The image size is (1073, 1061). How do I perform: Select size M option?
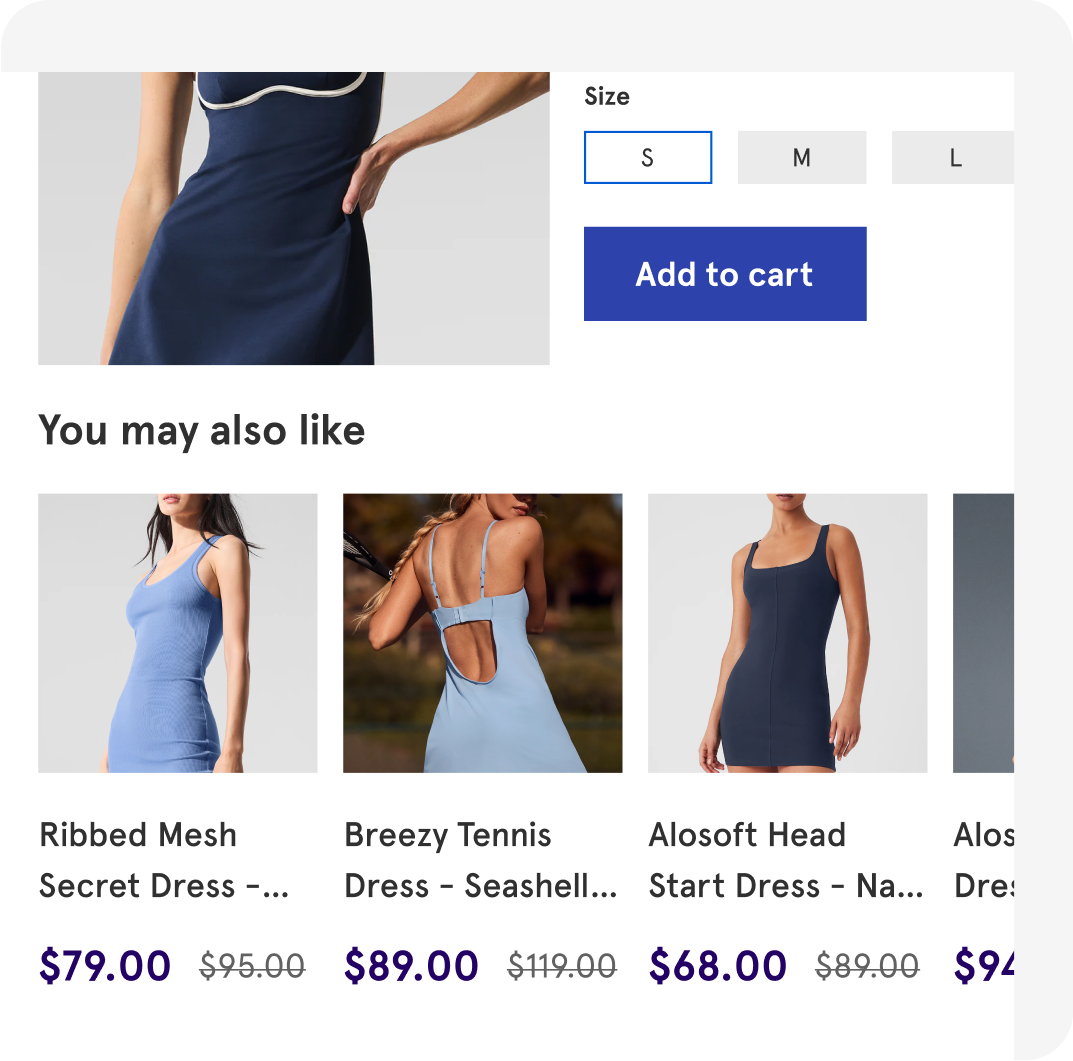pos(801,157)
